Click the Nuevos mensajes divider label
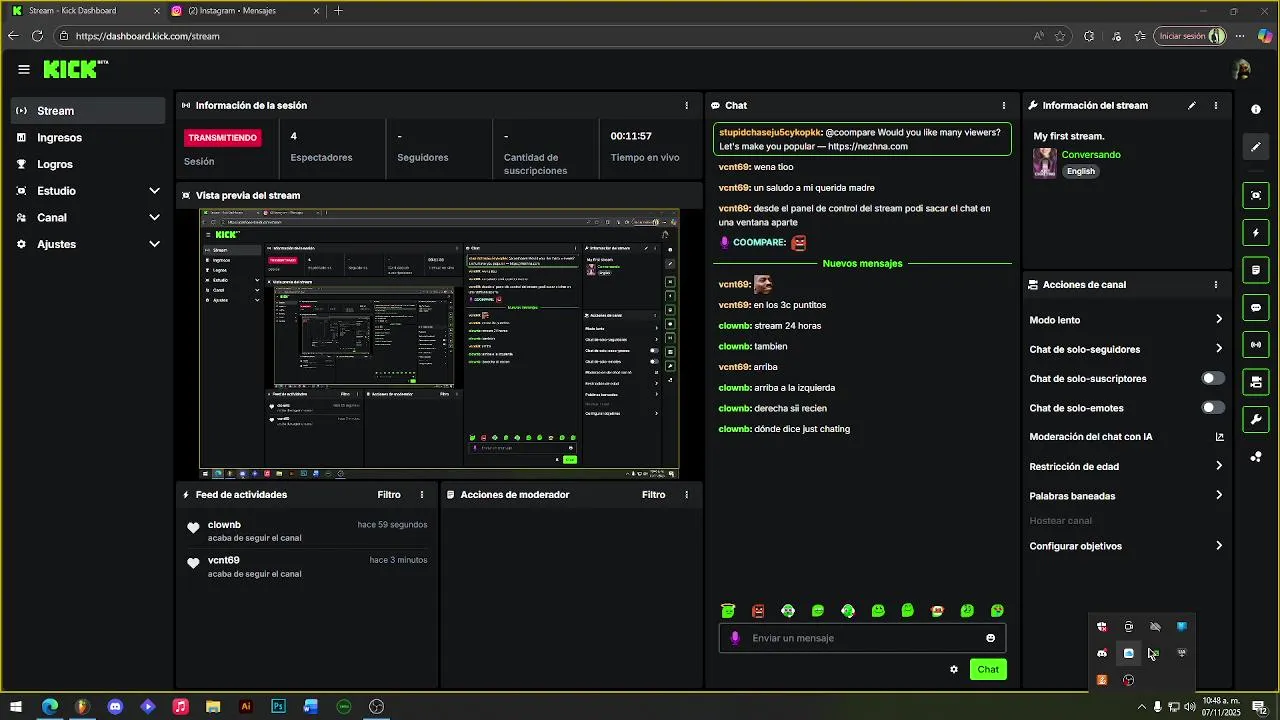1280x720 pixels. pos(862,264)
